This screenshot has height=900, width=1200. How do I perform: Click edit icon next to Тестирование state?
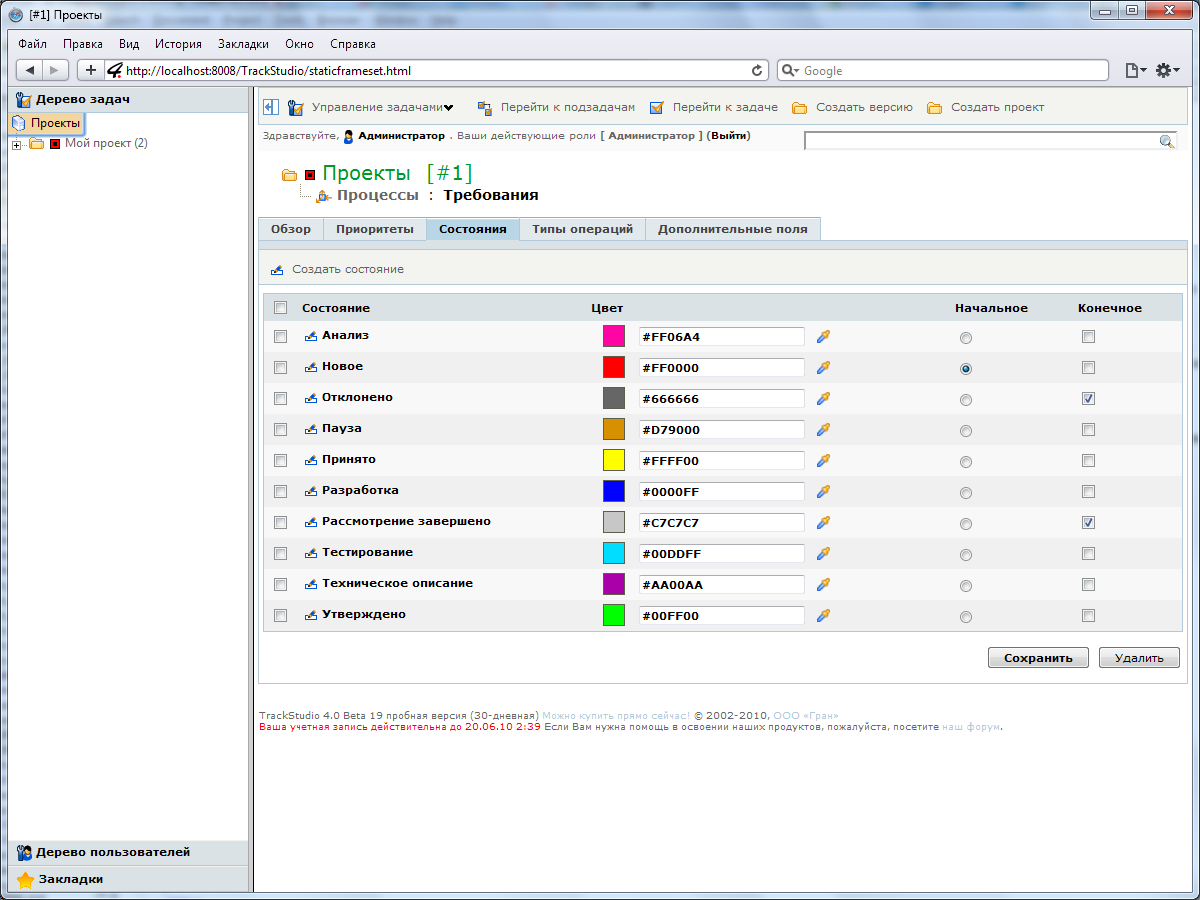(x=310, y=553)
